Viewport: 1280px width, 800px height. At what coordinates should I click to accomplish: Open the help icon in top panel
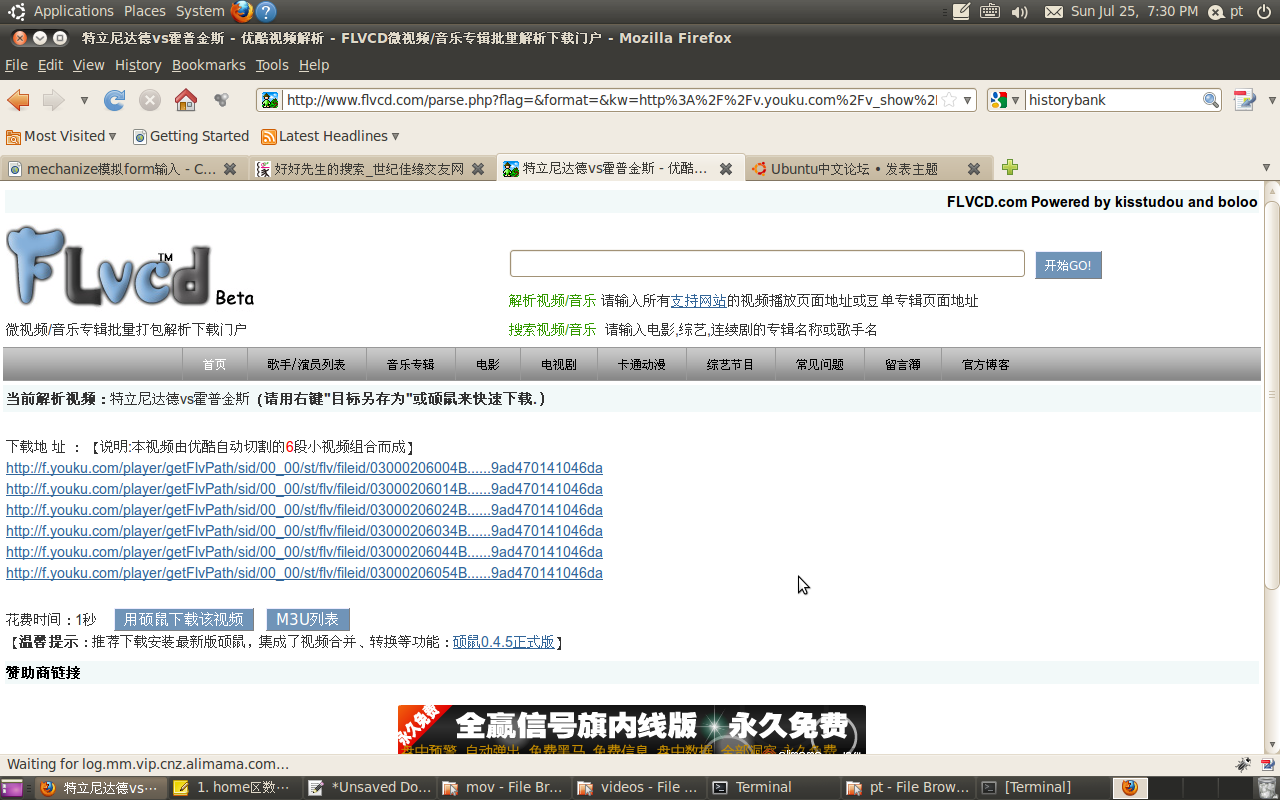tap(265, 12)
